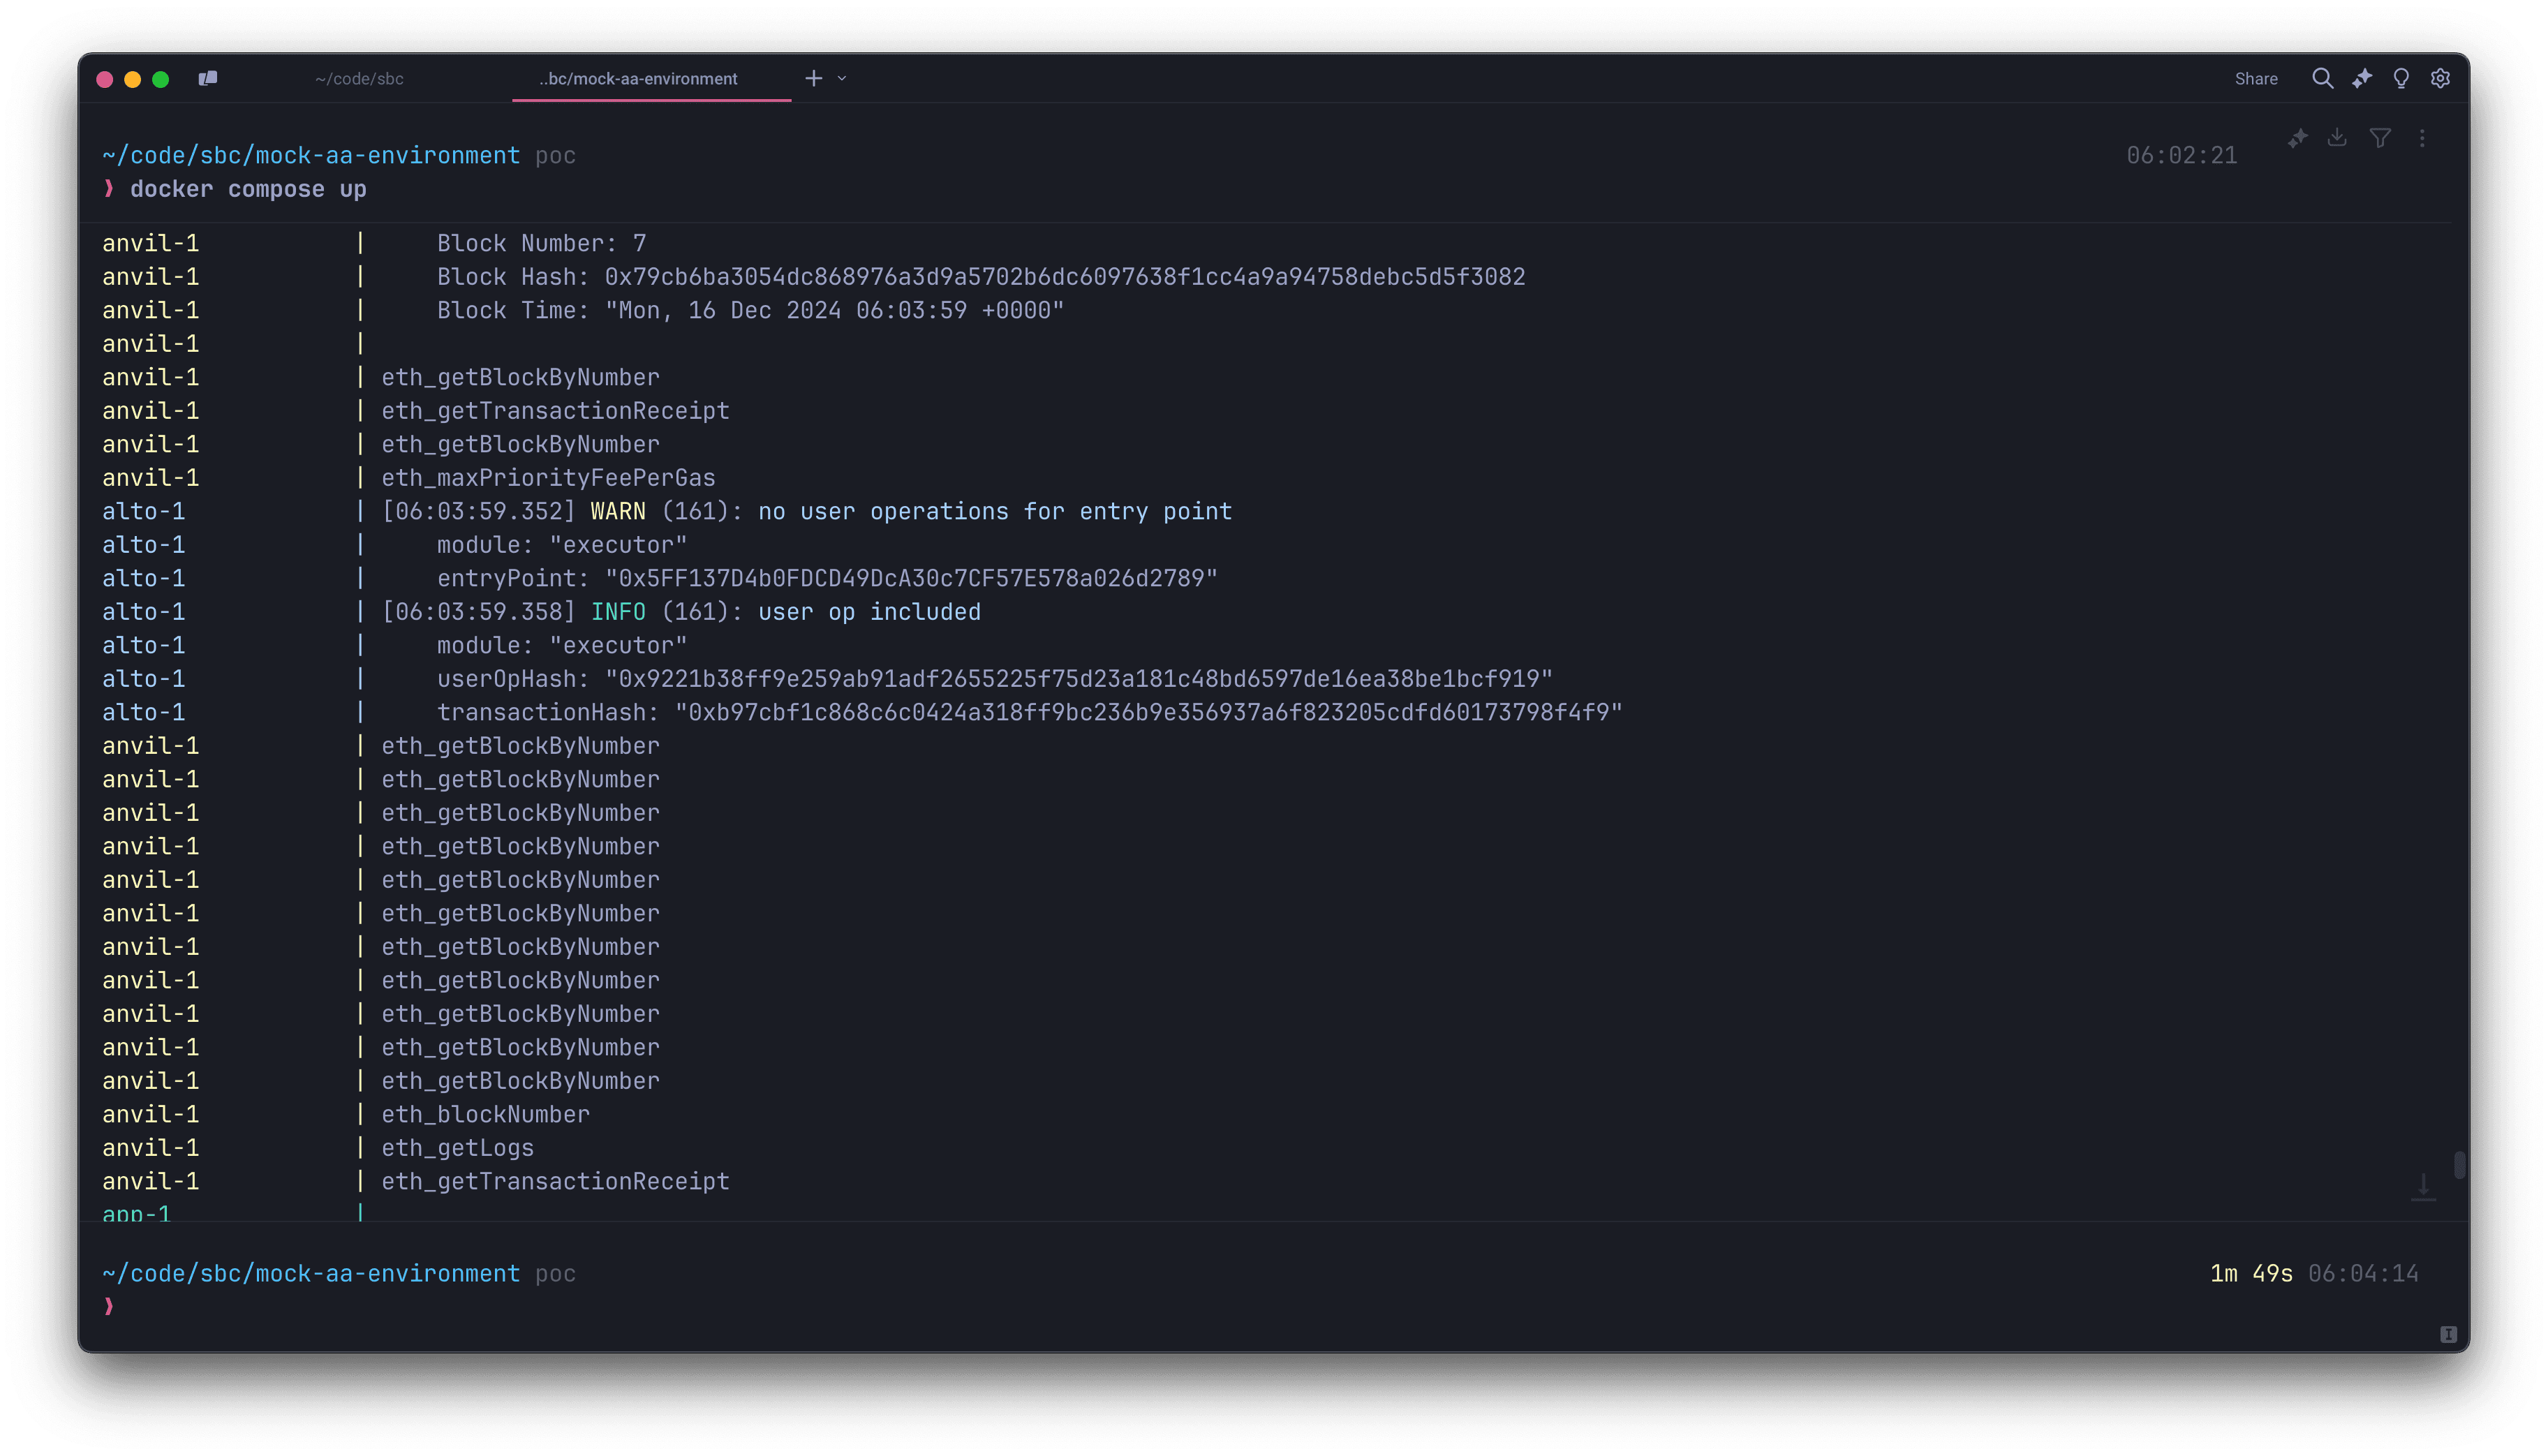Click the Share button

coord(2256,79)
